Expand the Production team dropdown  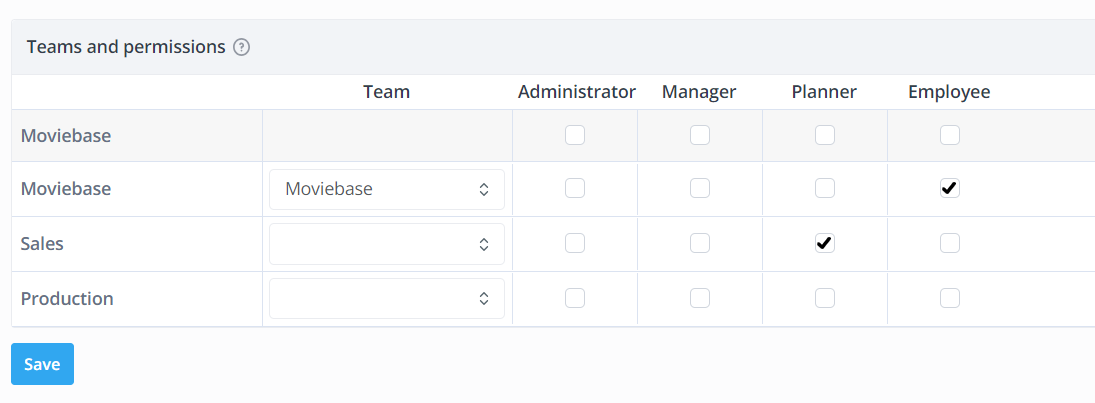point(387,298)
